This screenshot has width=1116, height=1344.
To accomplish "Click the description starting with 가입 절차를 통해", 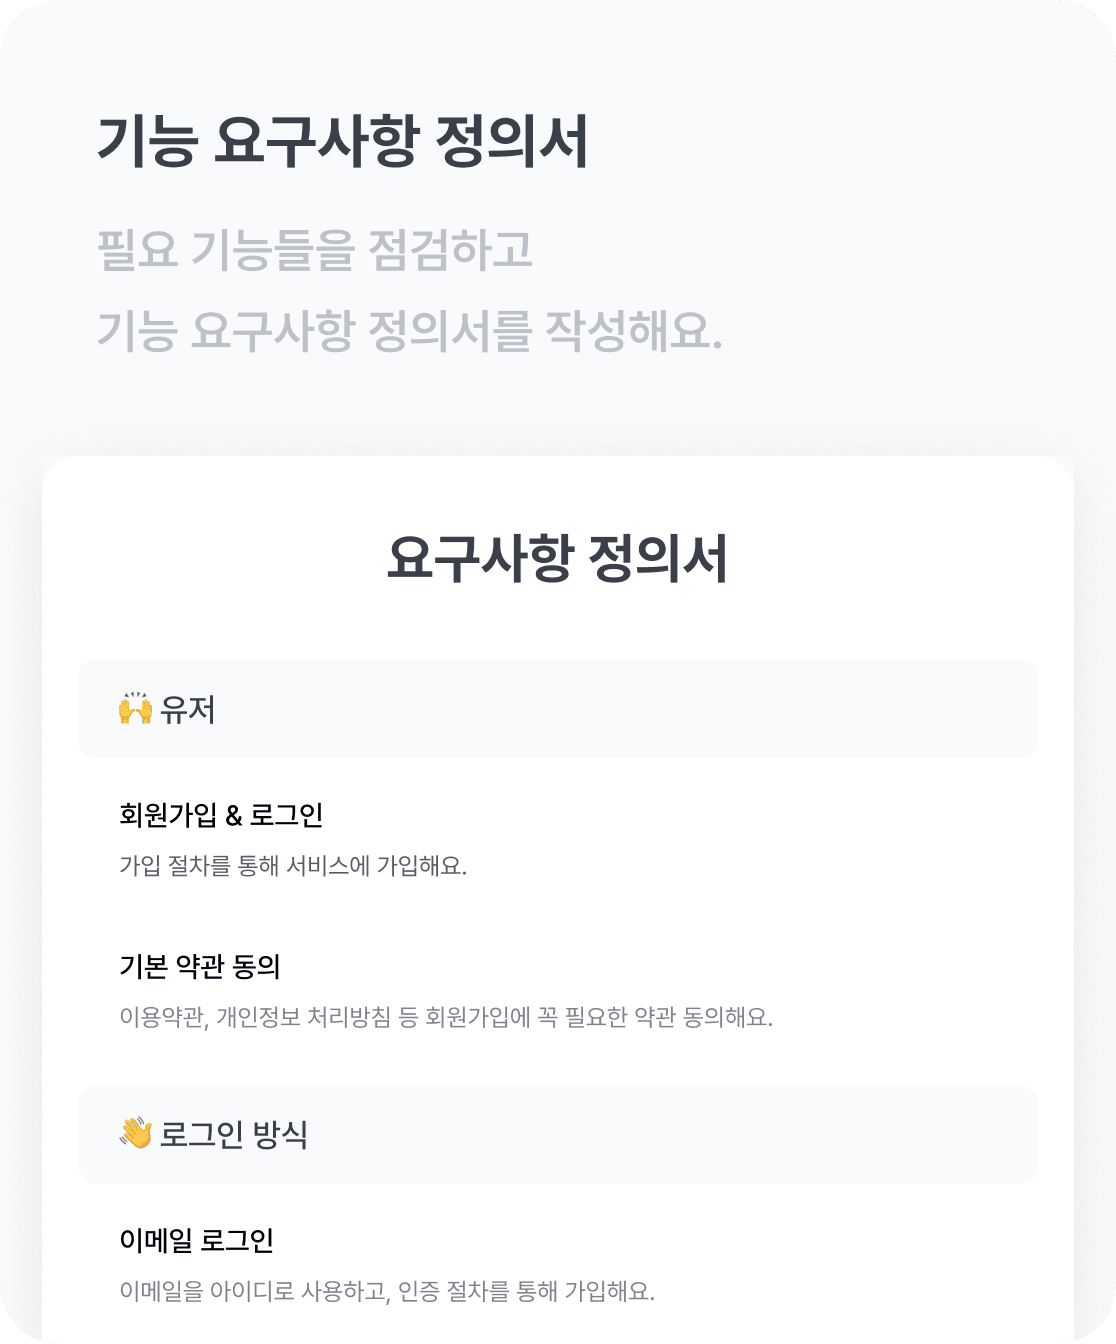I will click(293, 866).
